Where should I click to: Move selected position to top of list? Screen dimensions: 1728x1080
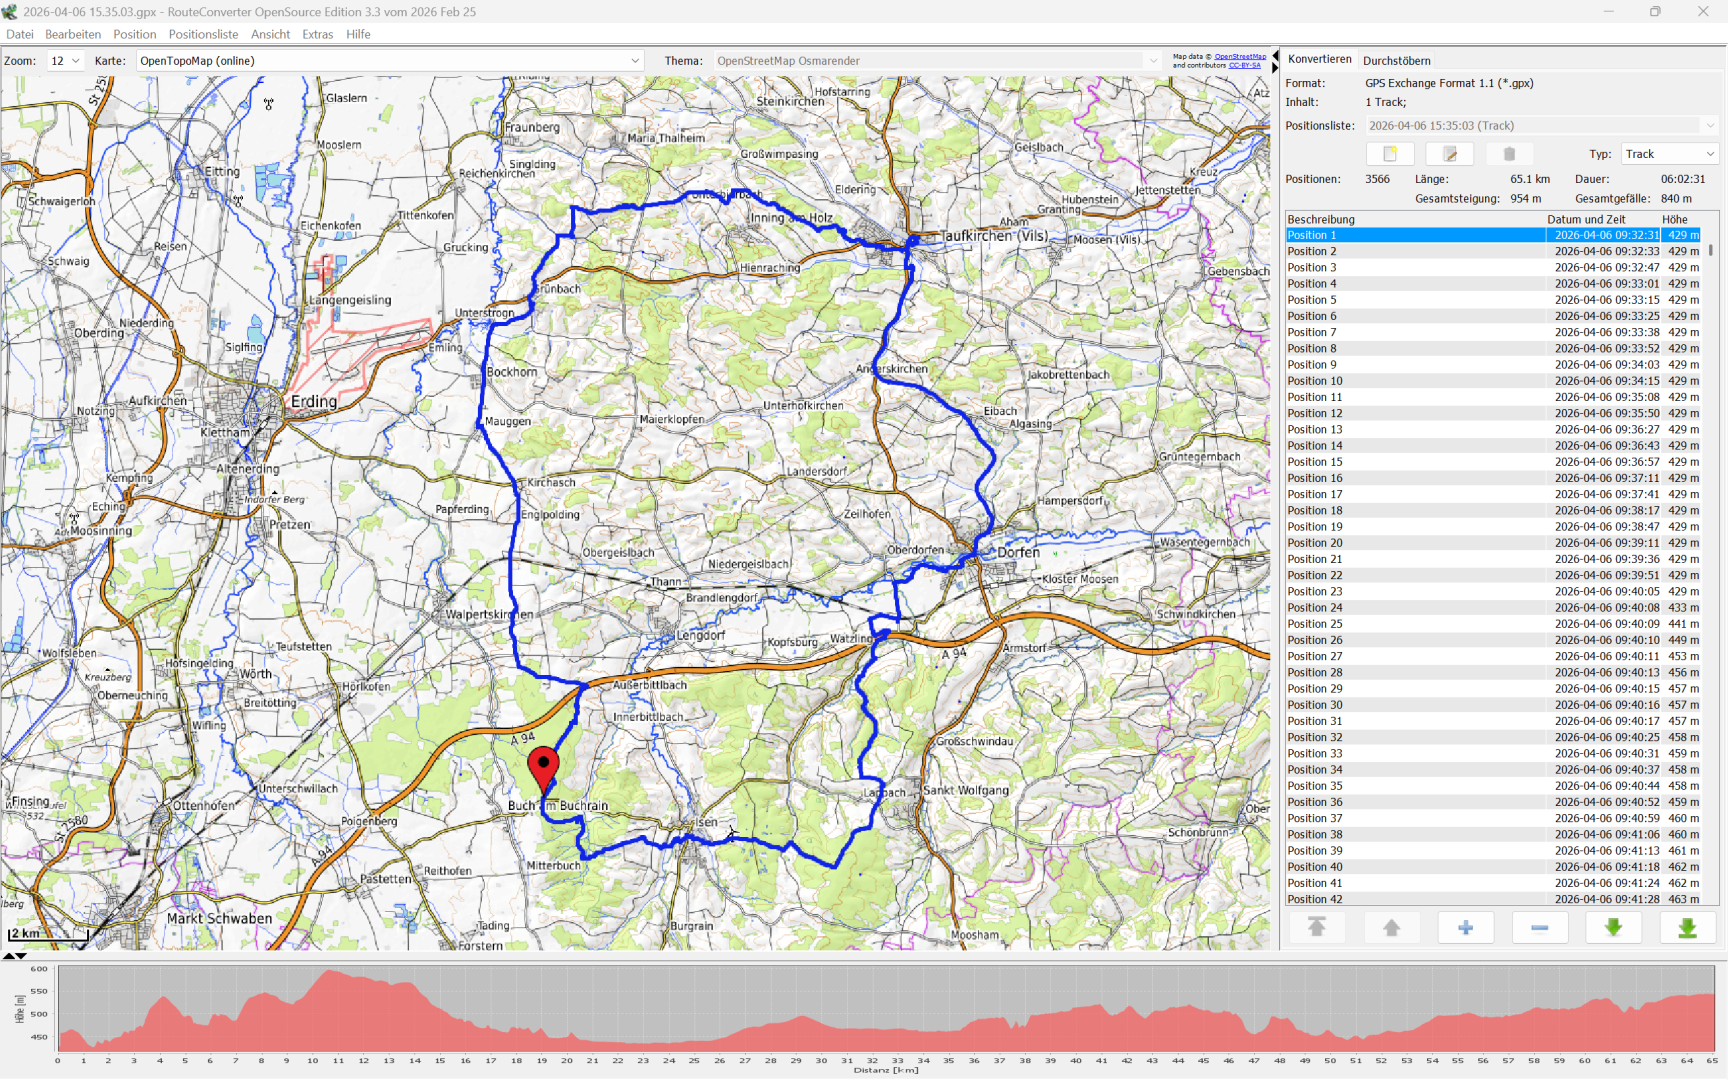(x=1317, y=928)
